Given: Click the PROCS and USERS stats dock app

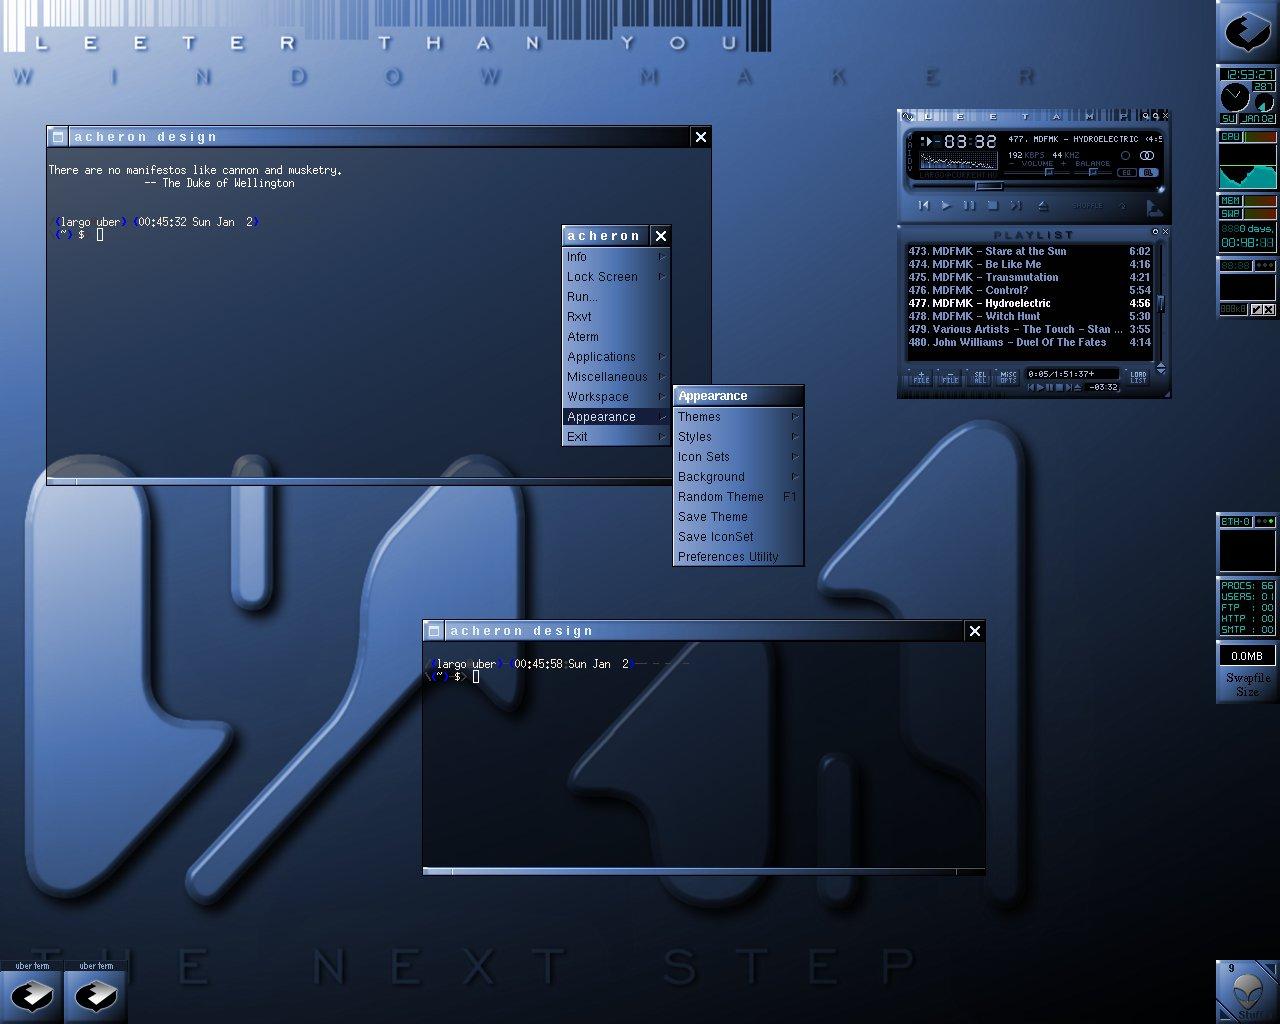Looking at the screenshot, I should coord(1248,607).
